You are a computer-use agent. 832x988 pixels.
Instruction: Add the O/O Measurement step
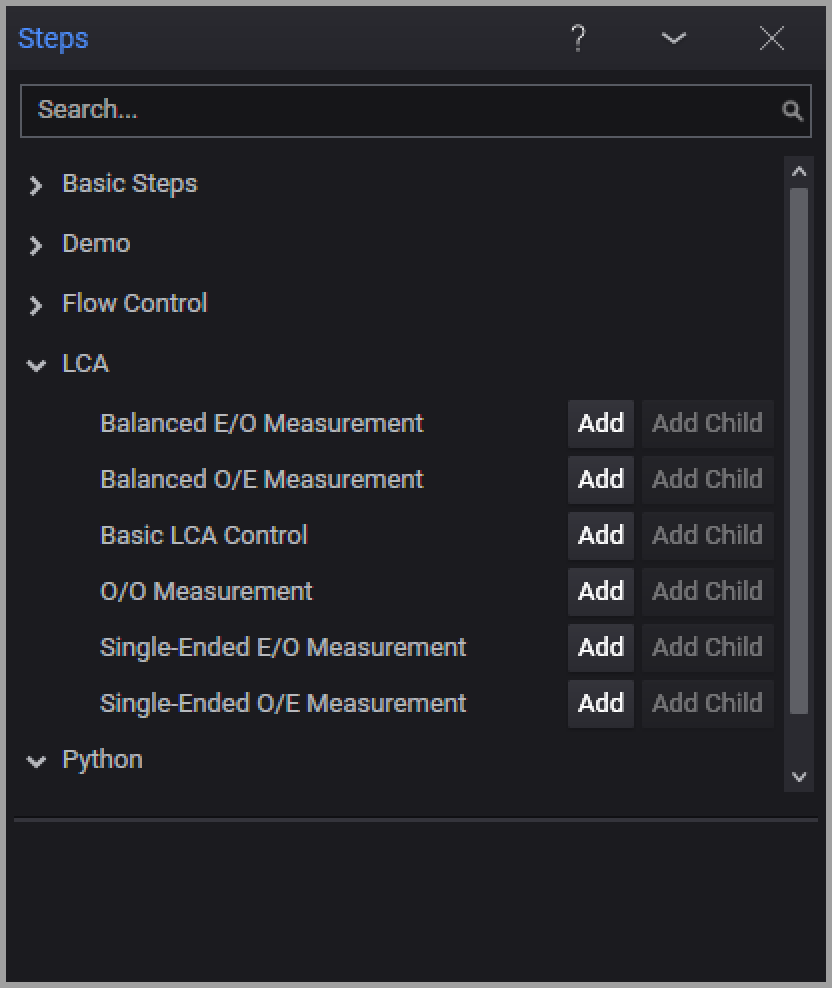600,591
